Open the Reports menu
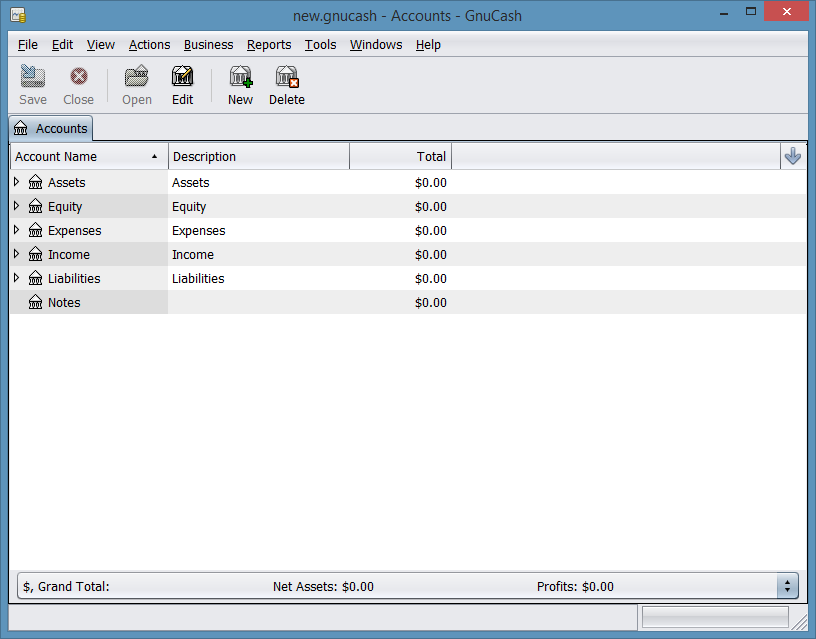Image resolution: width=816 pixels, height=639 pixels. coord(269,45)
